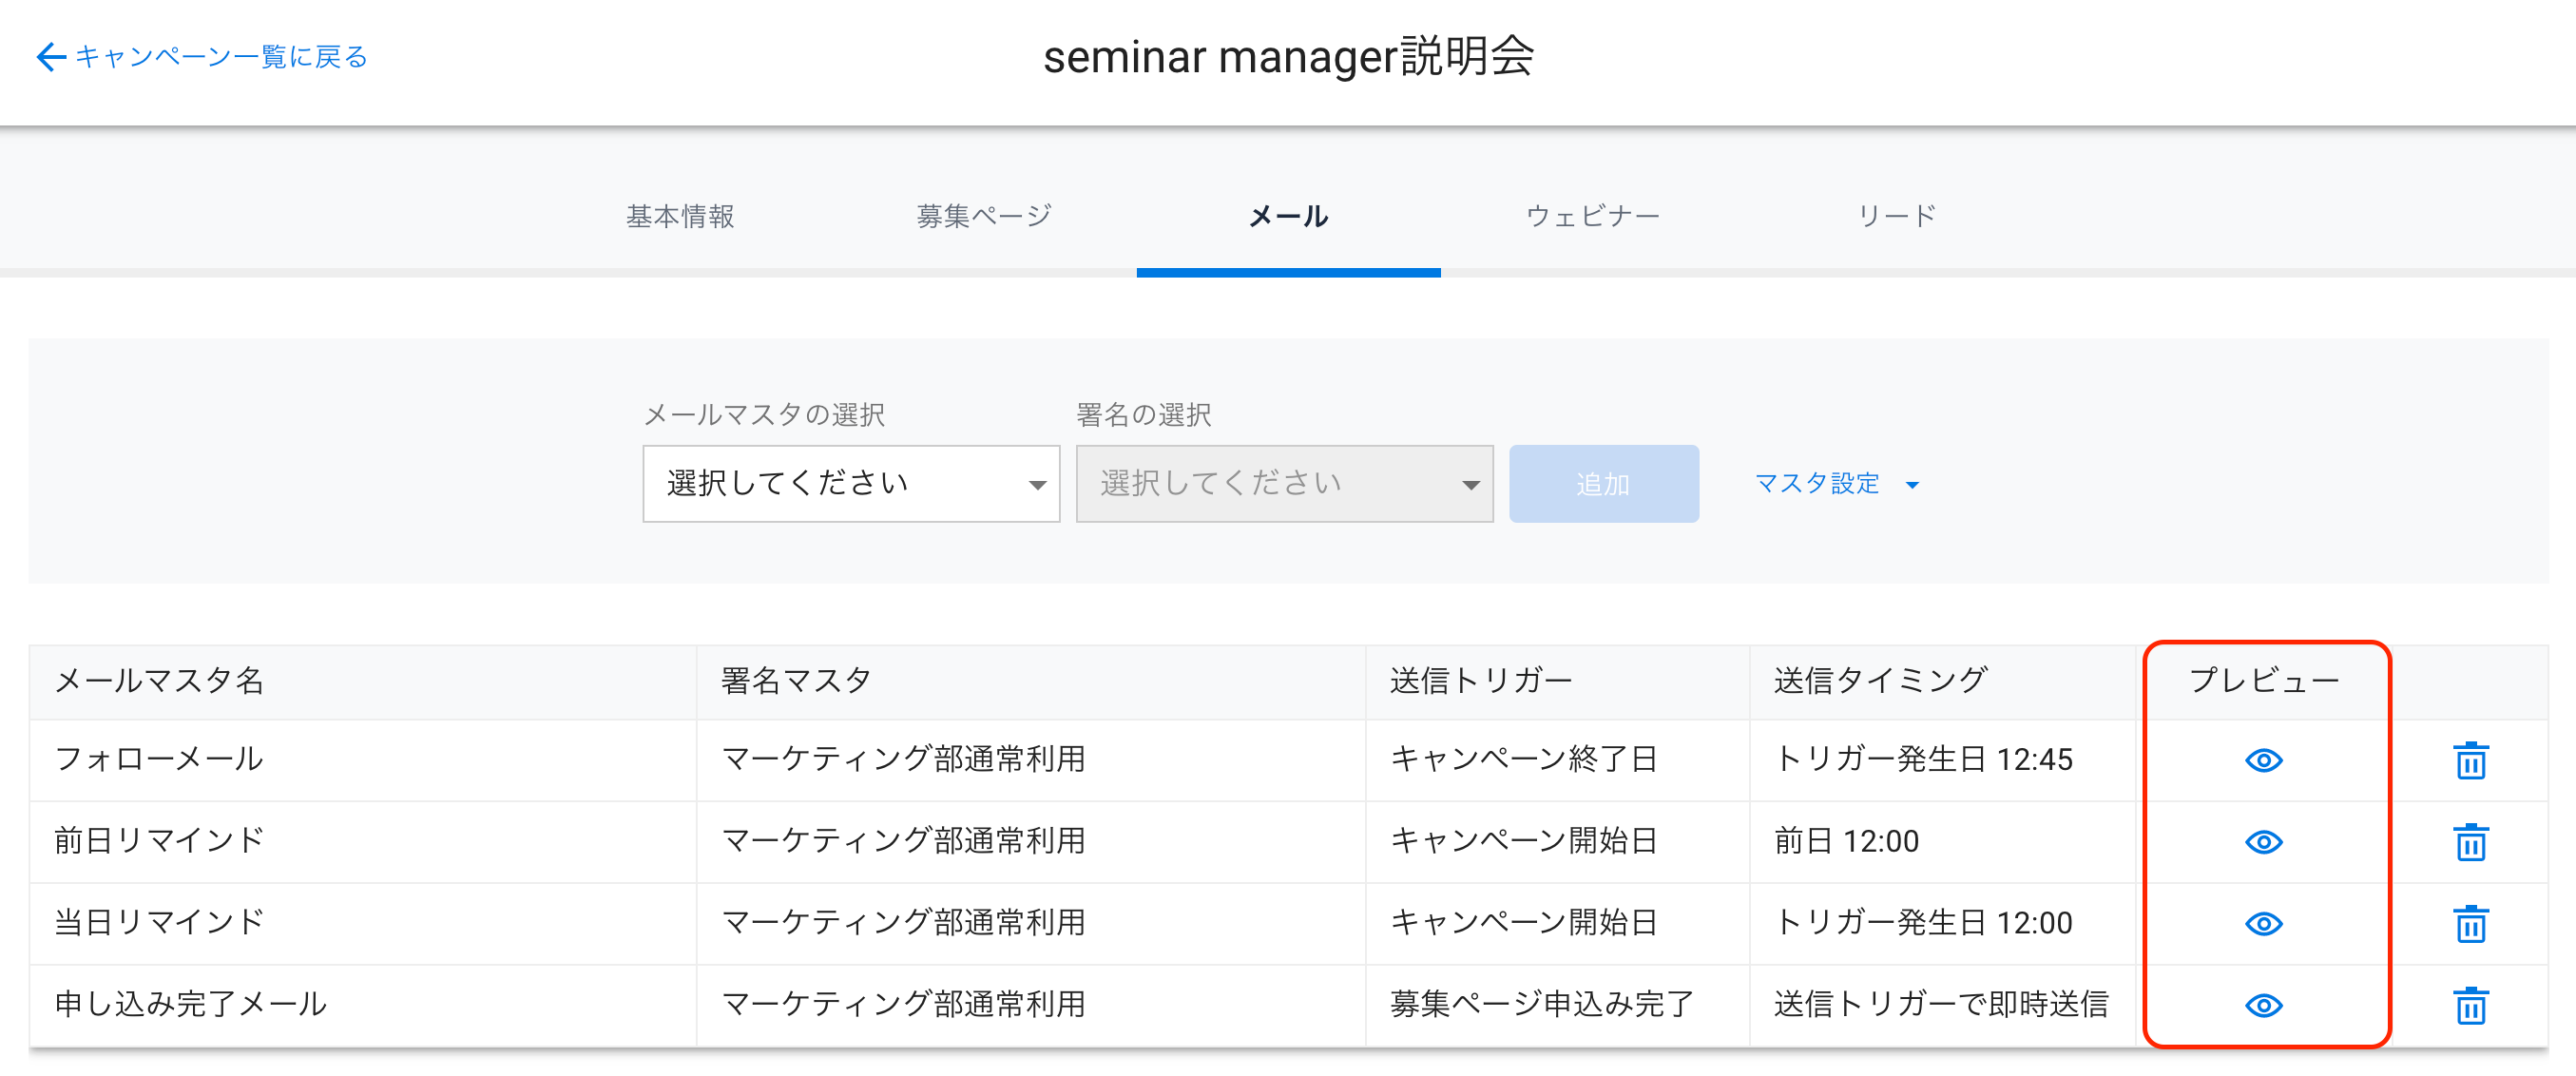Click signature cell in フォローメール row
The height and width of the screenshot is (1076, 2576).
tap(1031, 761)
